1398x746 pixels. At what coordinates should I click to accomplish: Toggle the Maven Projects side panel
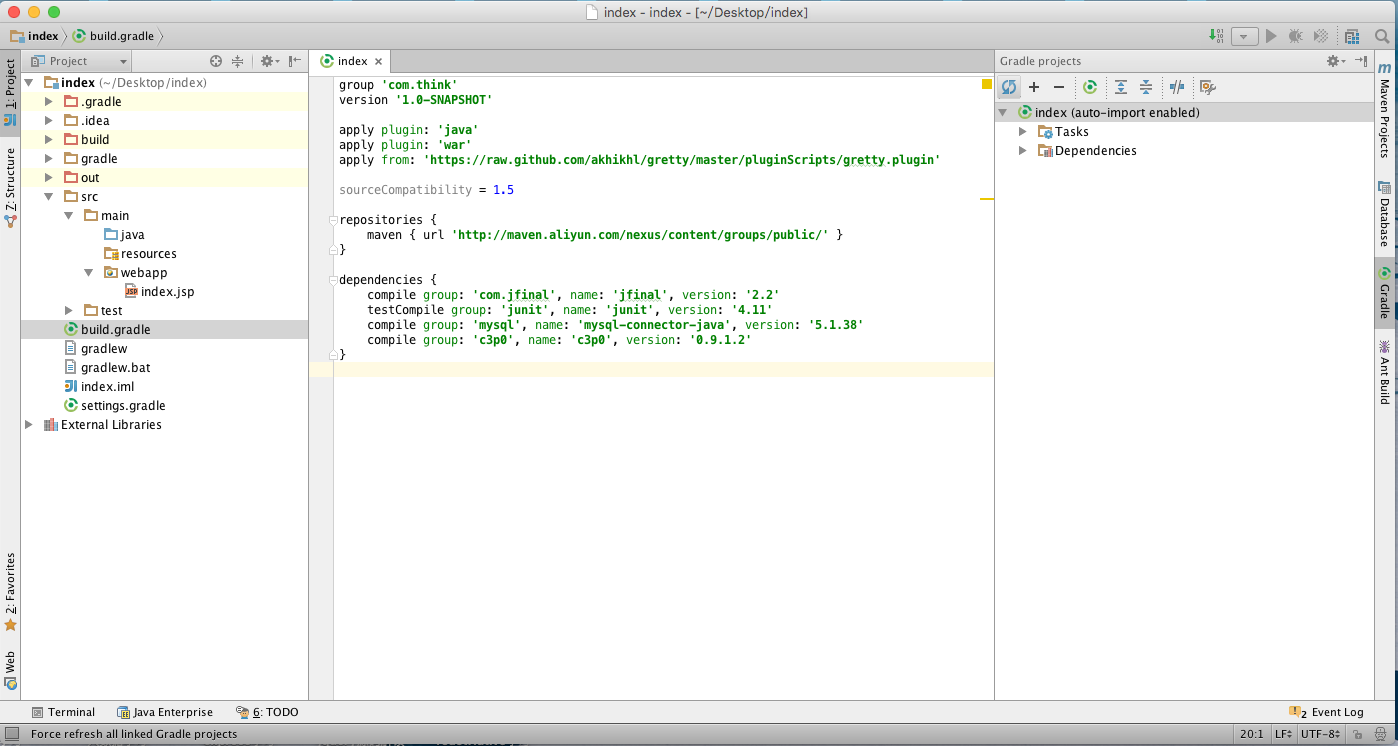1385,110
